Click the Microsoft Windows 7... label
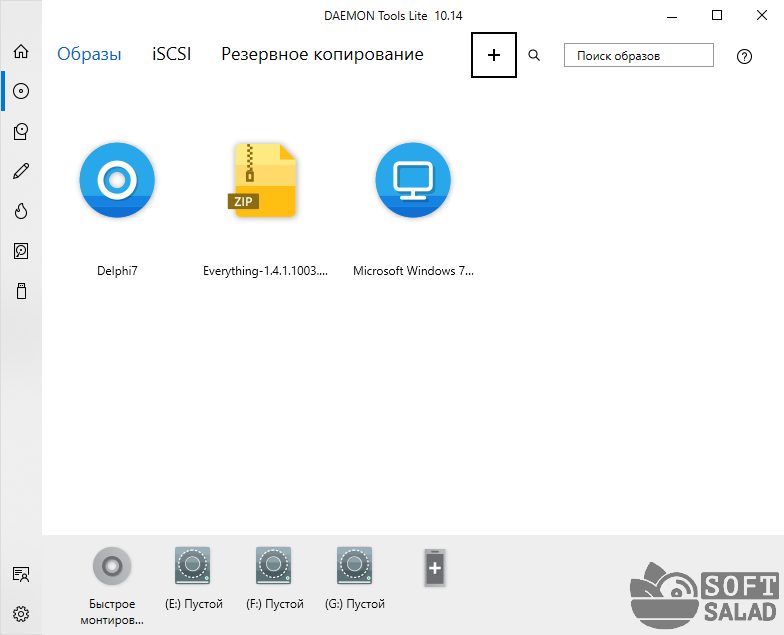784x635 pixels. (x=413, y=270)
